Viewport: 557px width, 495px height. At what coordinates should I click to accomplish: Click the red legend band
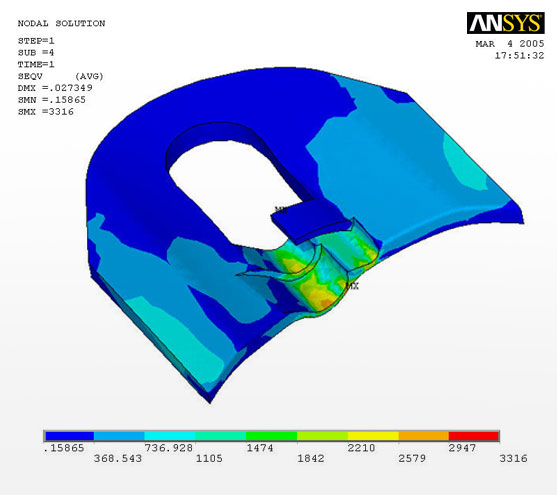474,436
